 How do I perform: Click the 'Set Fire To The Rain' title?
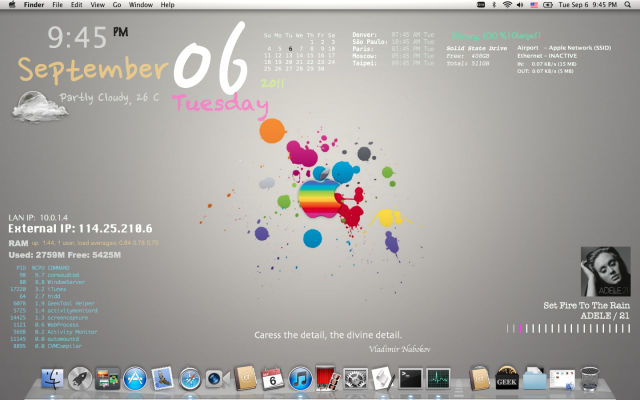click(x=587, y=305)
